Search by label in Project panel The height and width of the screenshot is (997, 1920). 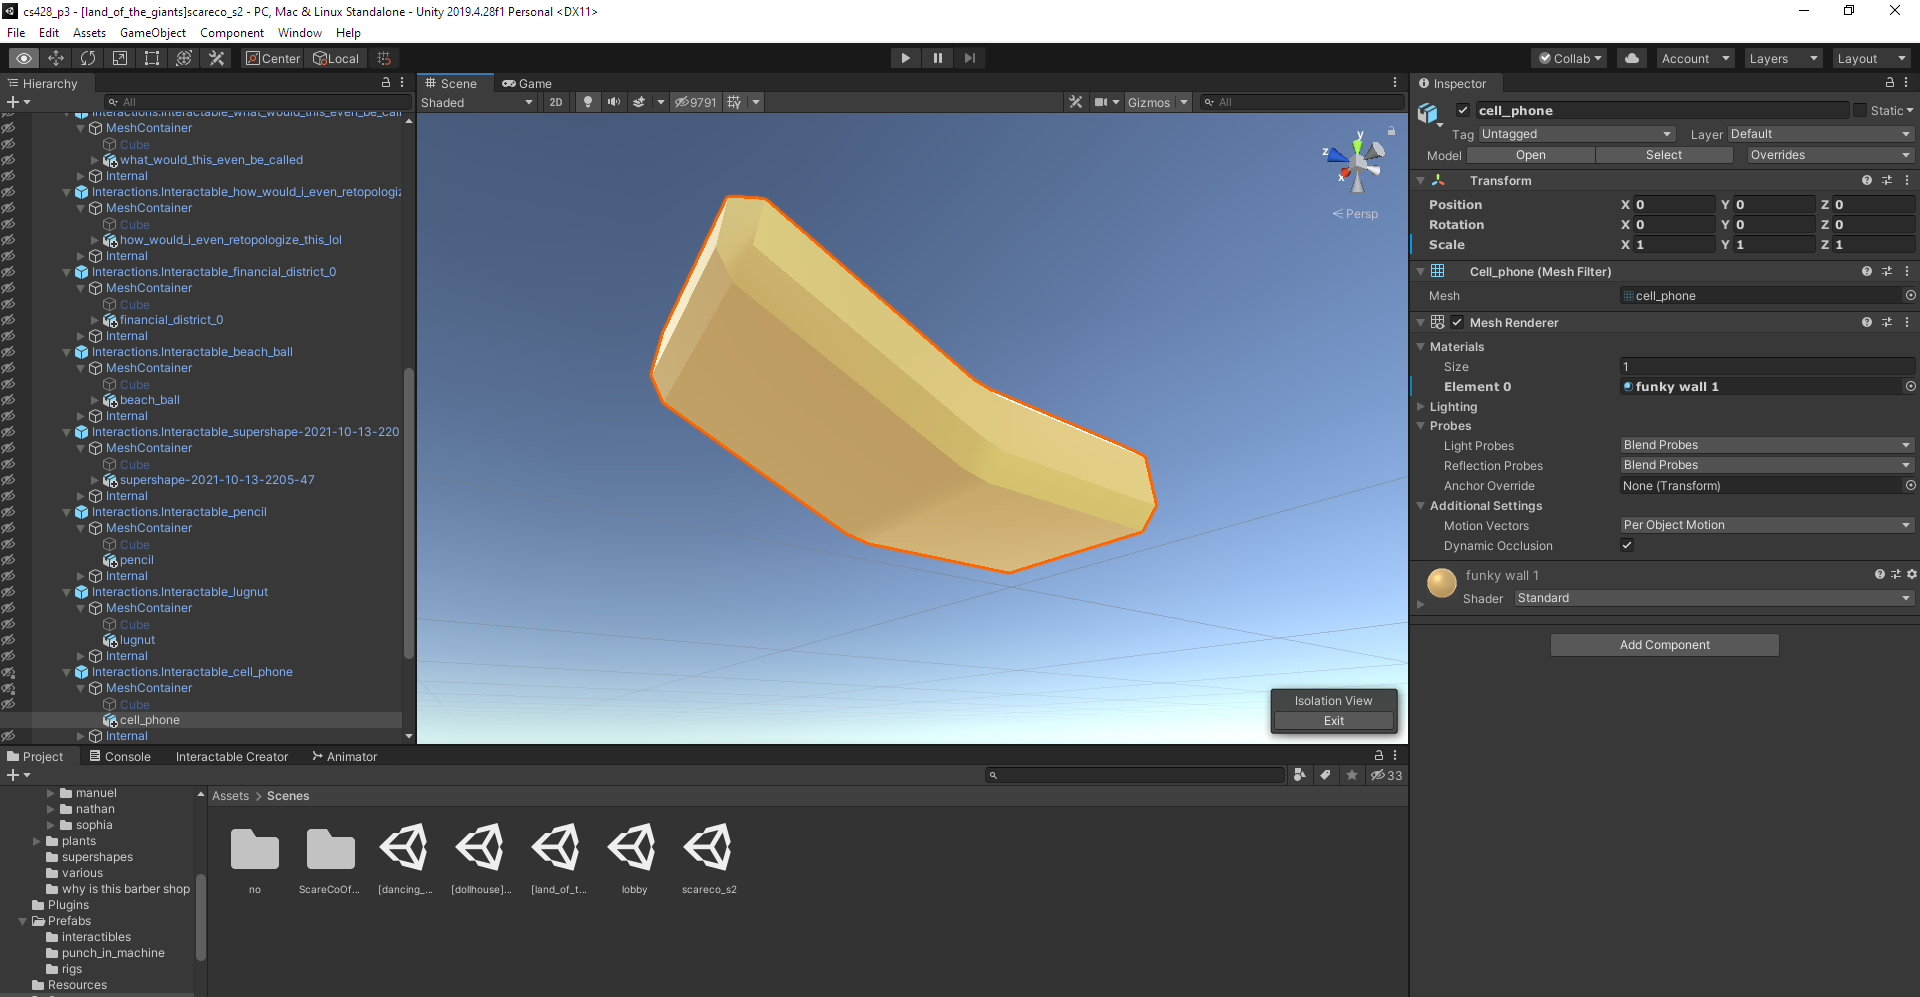(x=1325, y=775)
